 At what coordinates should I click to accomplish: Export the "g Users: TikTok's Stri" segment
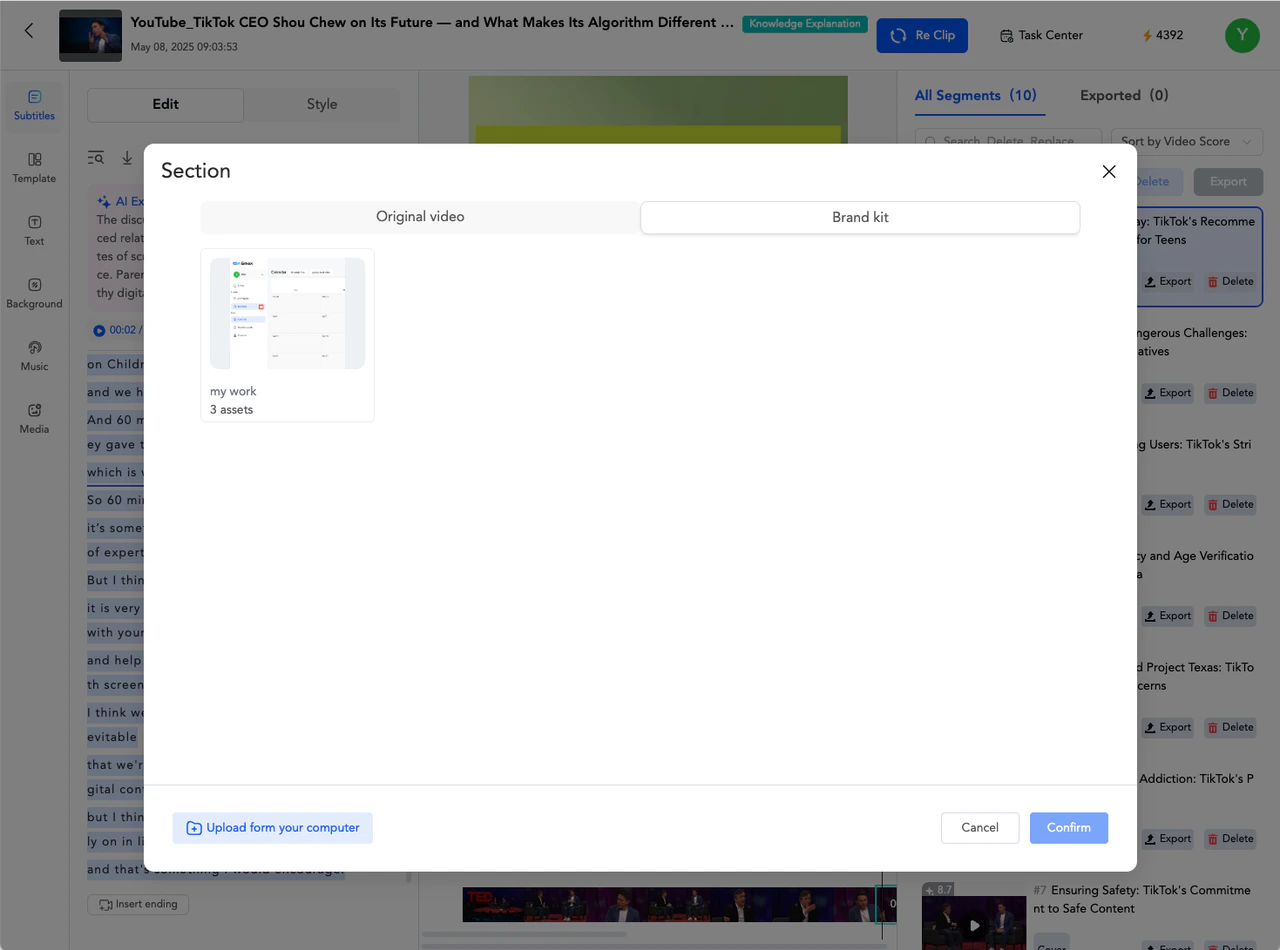click(1168, 505)
